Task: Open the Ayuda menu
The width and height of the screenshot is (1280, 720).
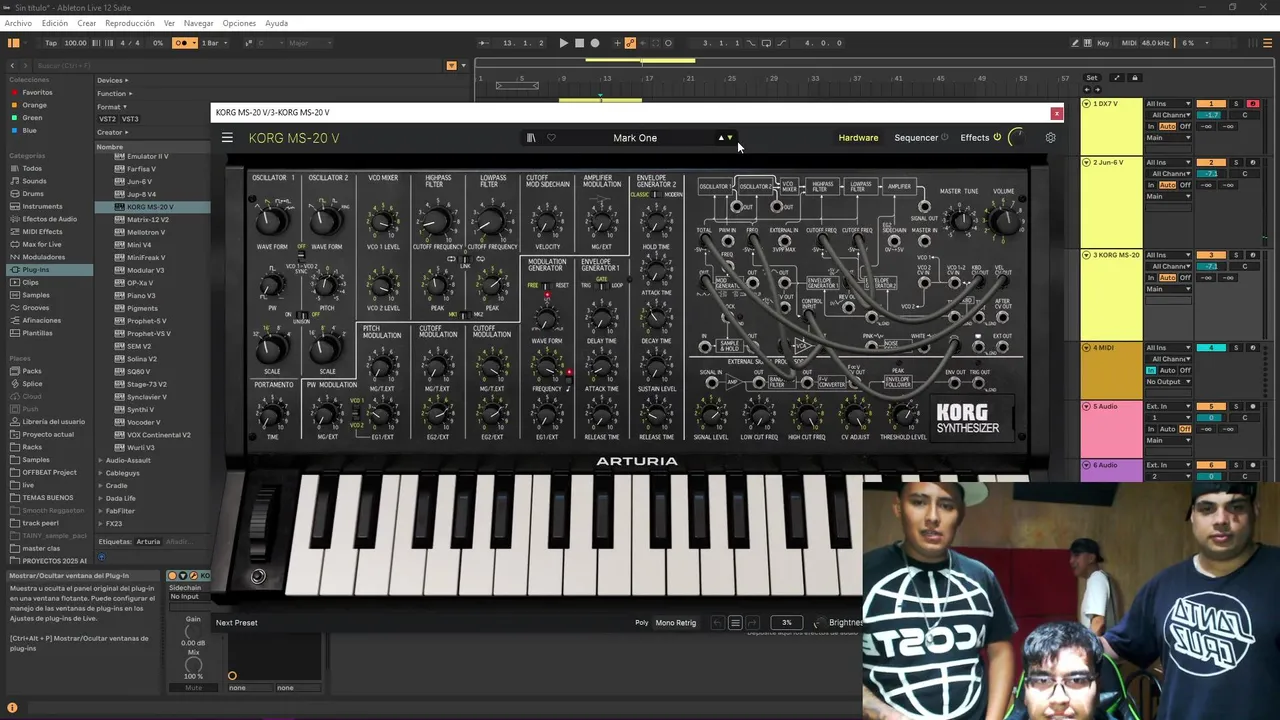Action: coord(276,23)
